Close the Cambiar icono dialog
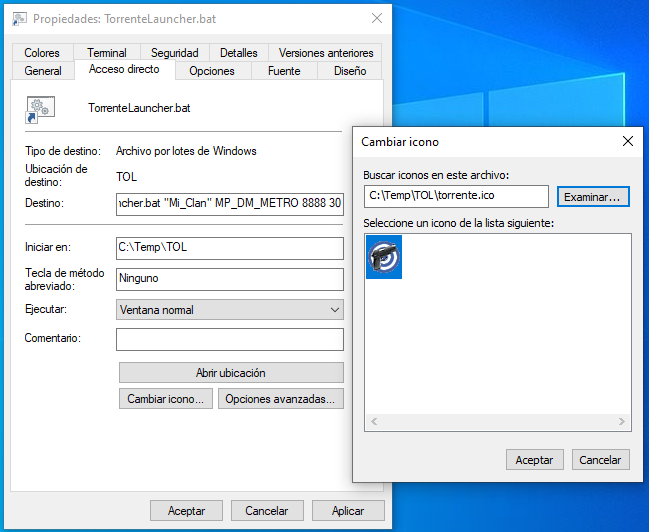 coord(627,142)
